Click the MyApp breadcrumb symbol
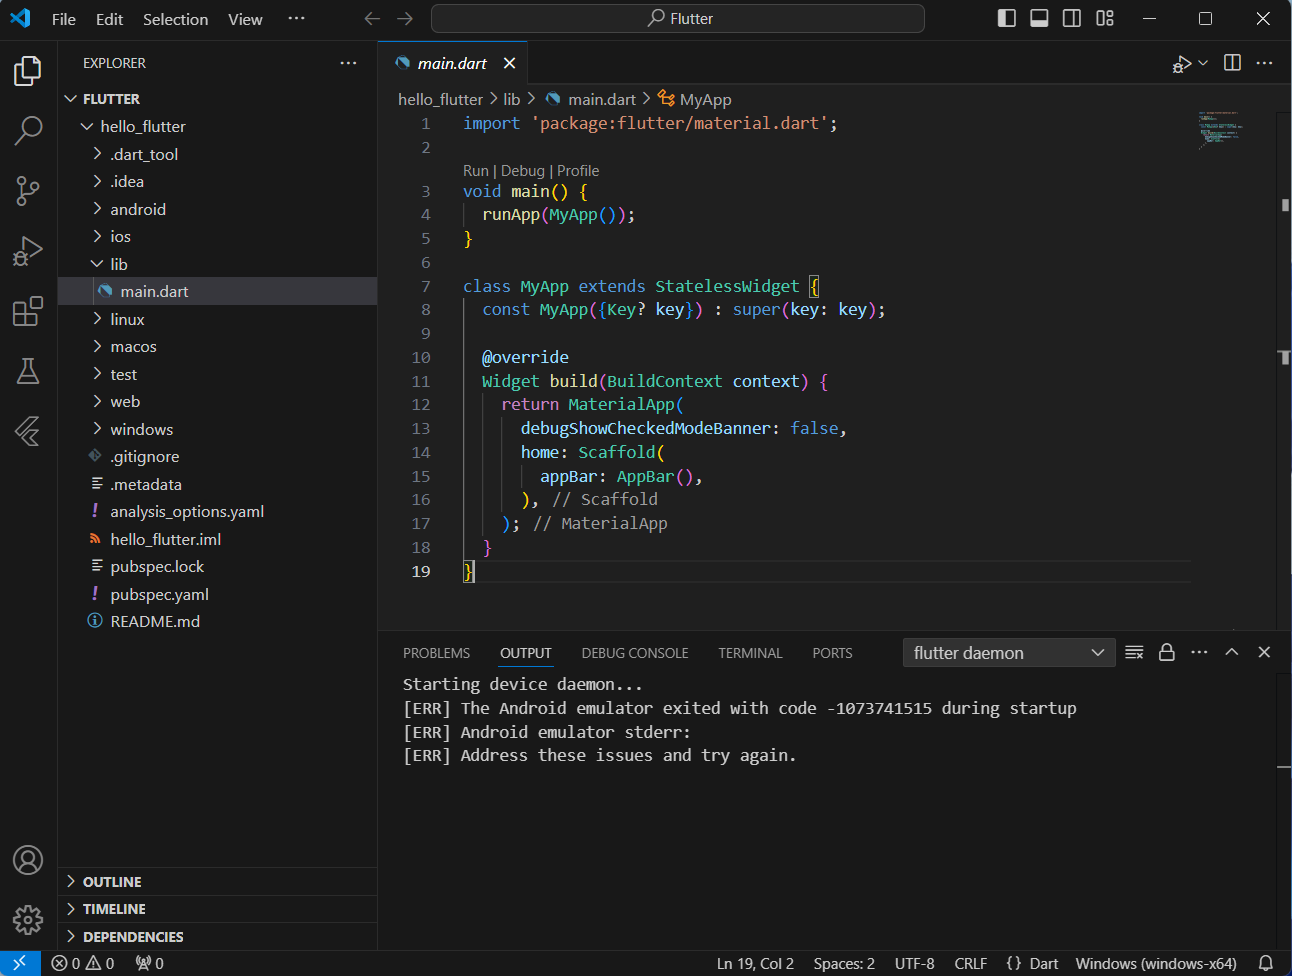 click(695, 99)
